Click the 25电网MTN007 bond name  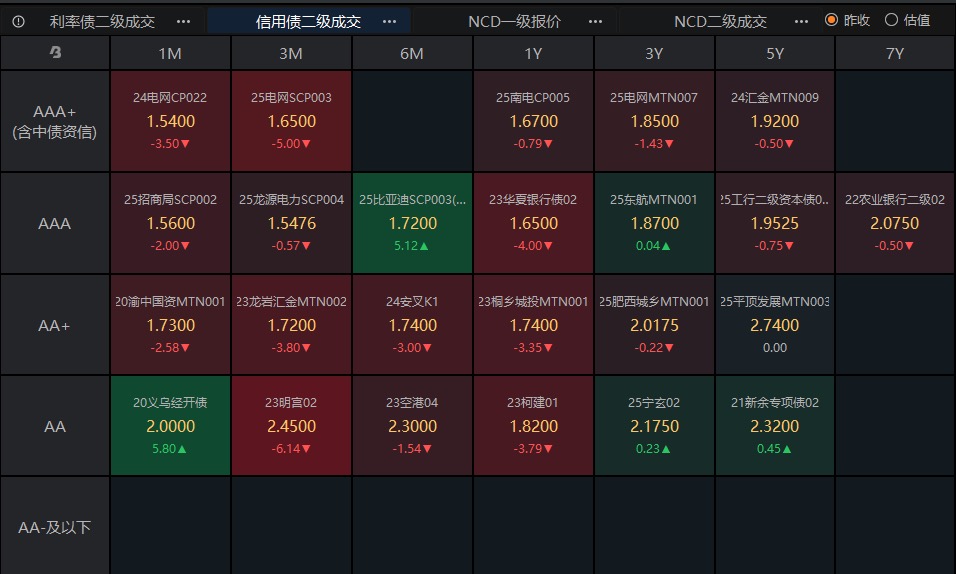[x=654, y=98]
